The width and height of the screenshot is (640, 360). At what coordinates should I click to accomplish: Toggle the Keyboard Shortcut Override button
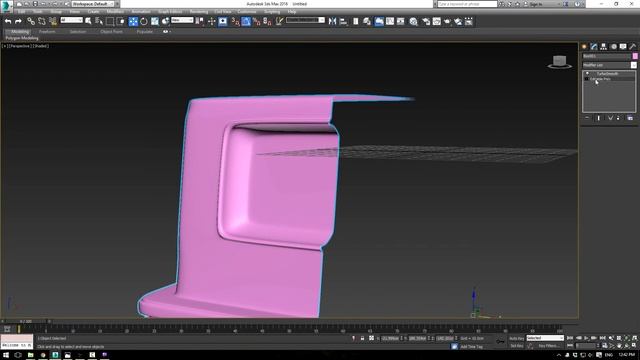(222, 21)
